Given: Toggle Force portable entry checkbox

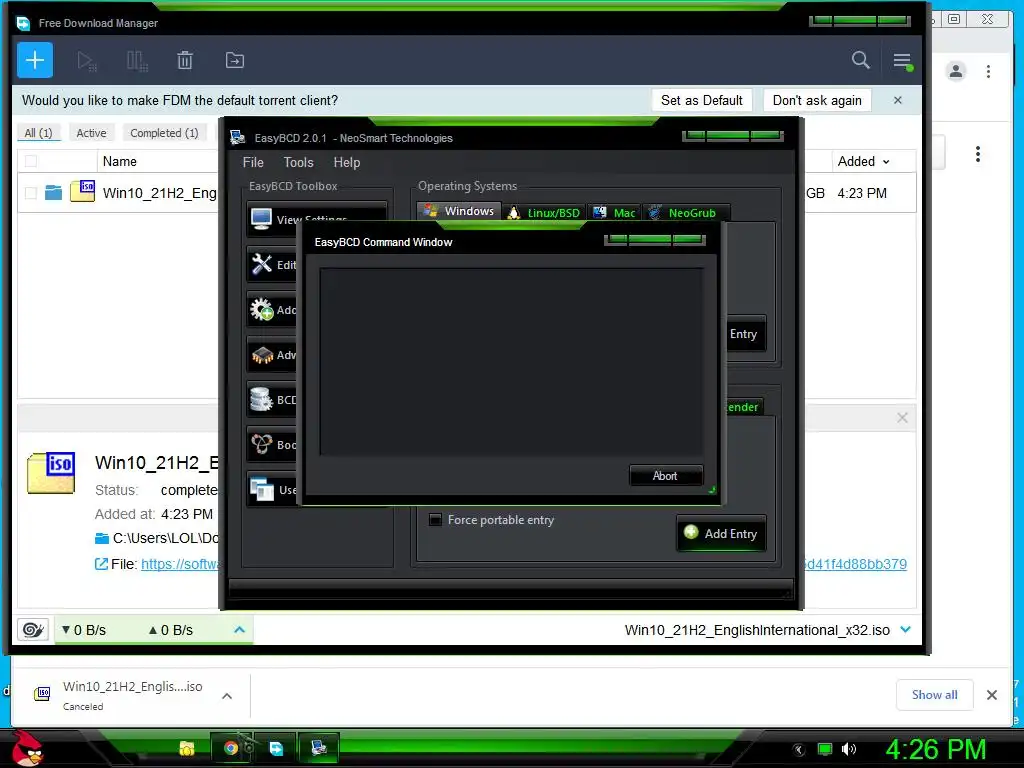Looking at the screenshot, I should [435, 520].
